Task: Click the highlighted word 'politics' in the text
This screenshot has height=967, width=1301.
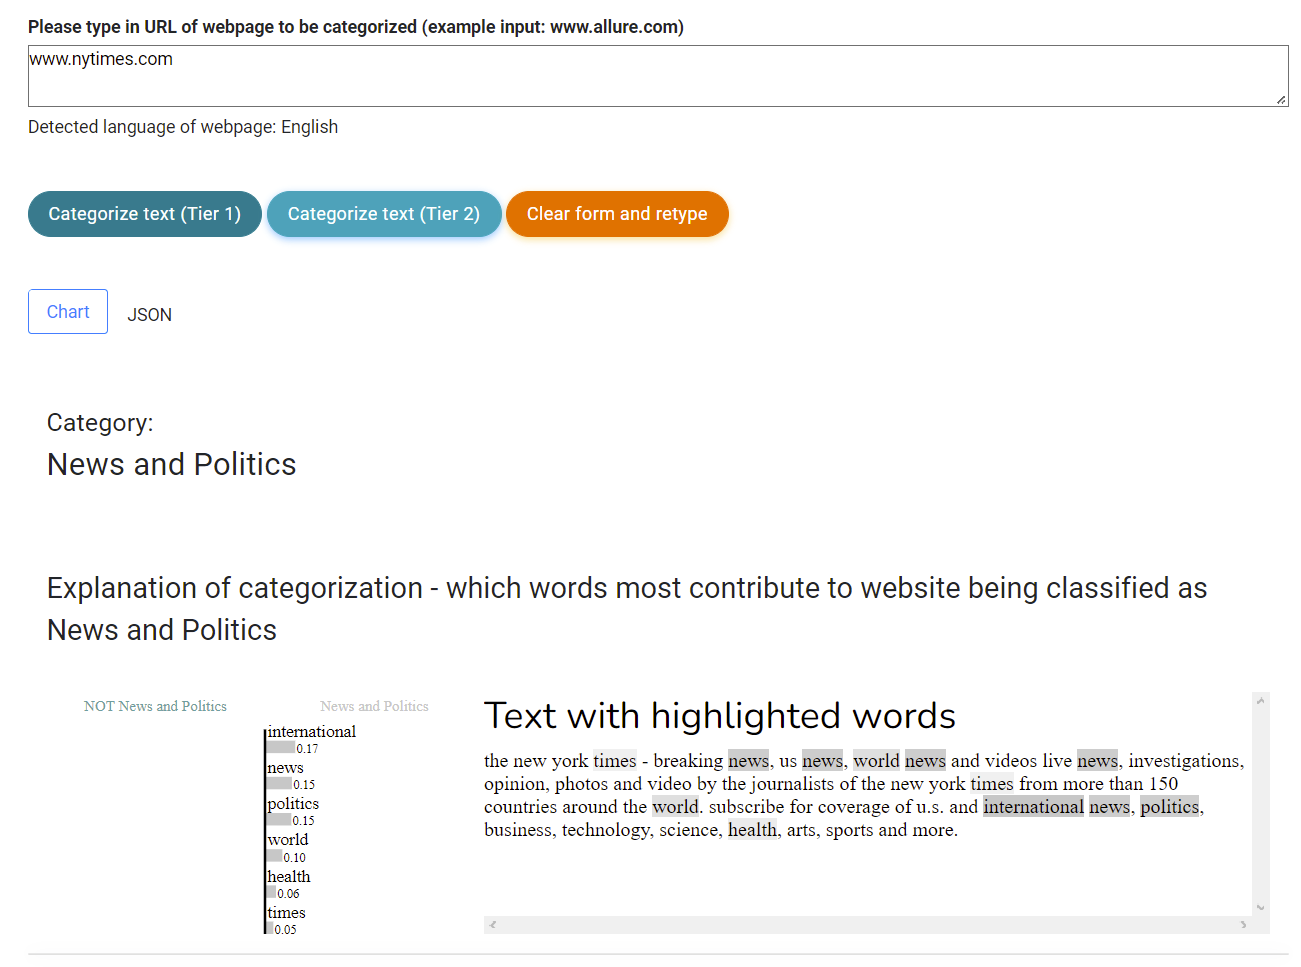Action: coord(1169,807)
